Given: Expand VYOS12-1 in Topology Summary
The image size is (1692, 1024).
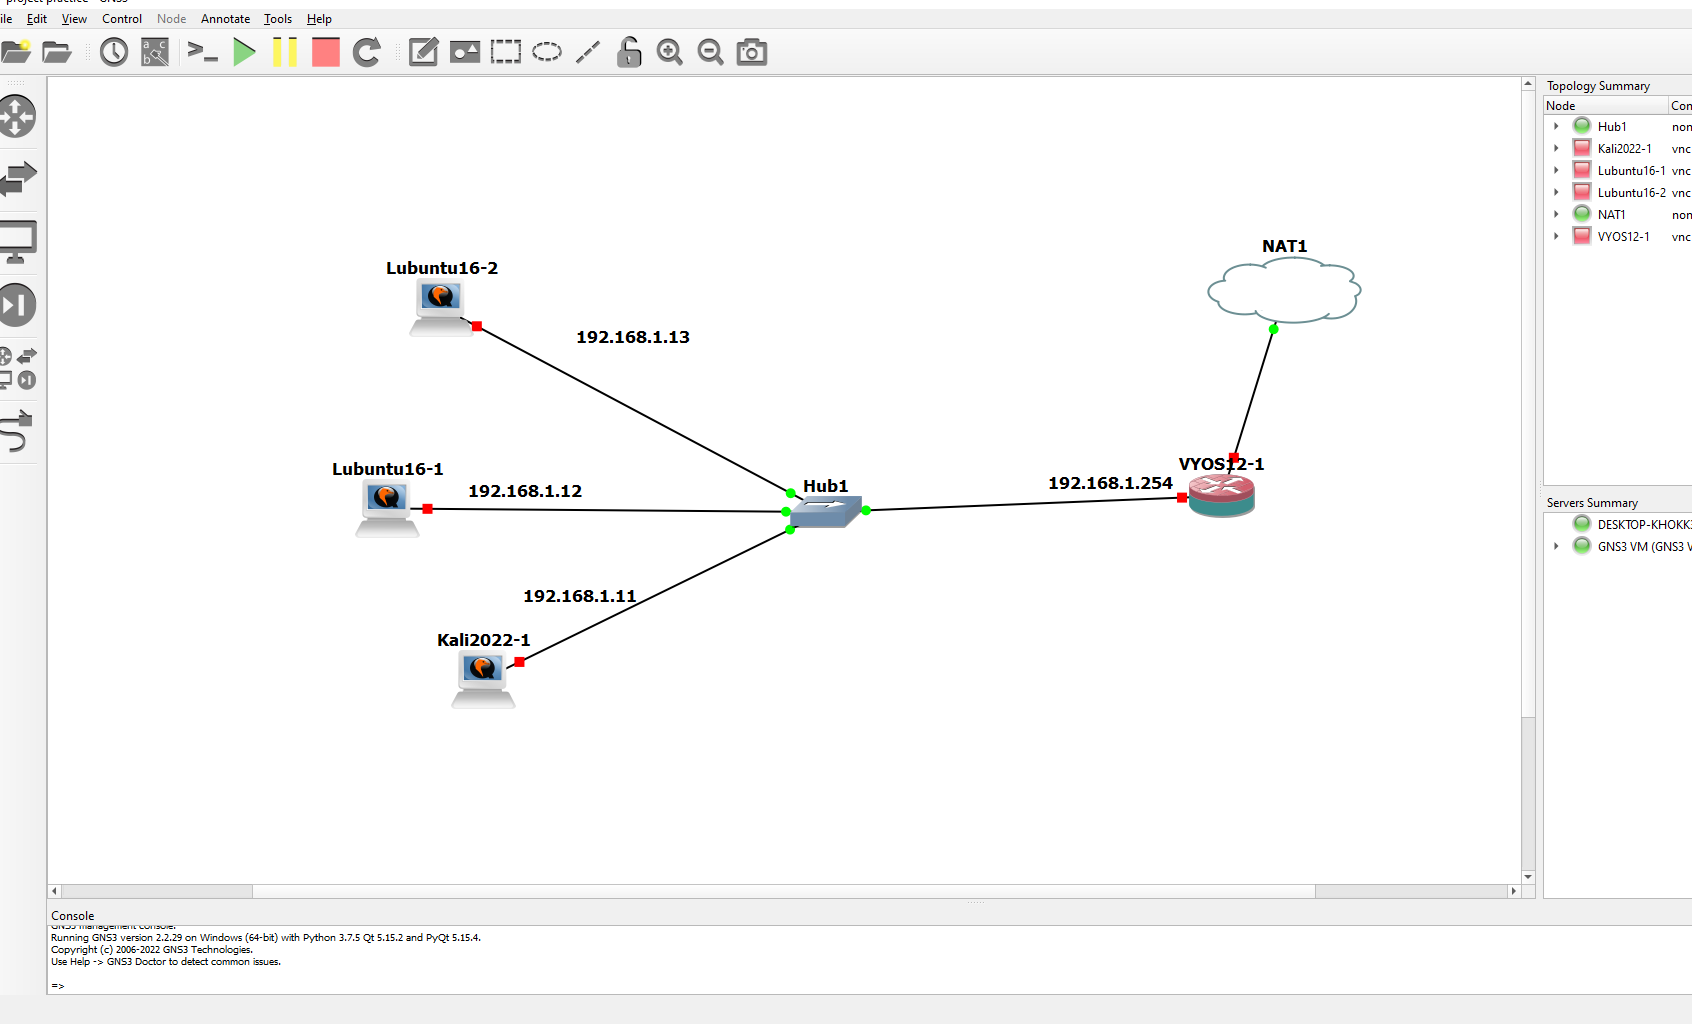Looking at the screenshot, I should [x=1556, y=237].
